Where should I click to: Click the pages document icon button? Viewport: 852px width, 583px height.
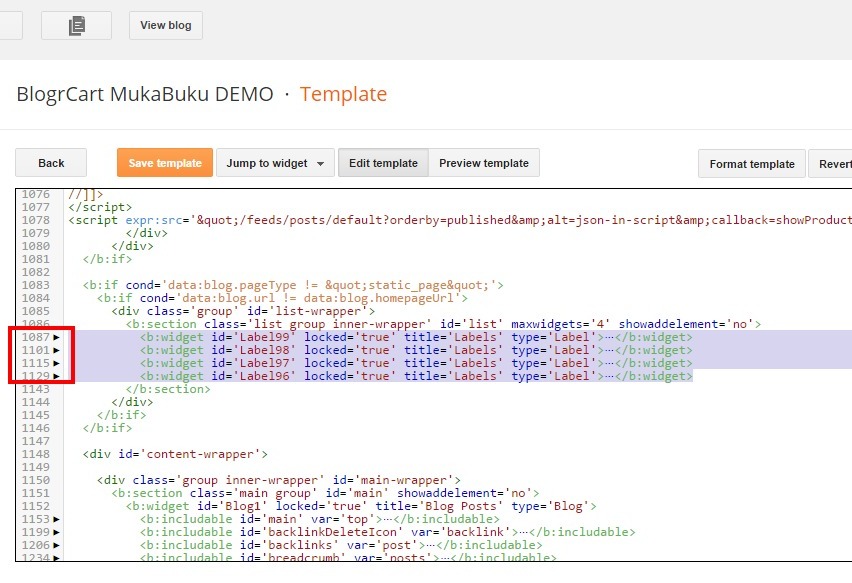pyautogui.click(x=77, y=26)
